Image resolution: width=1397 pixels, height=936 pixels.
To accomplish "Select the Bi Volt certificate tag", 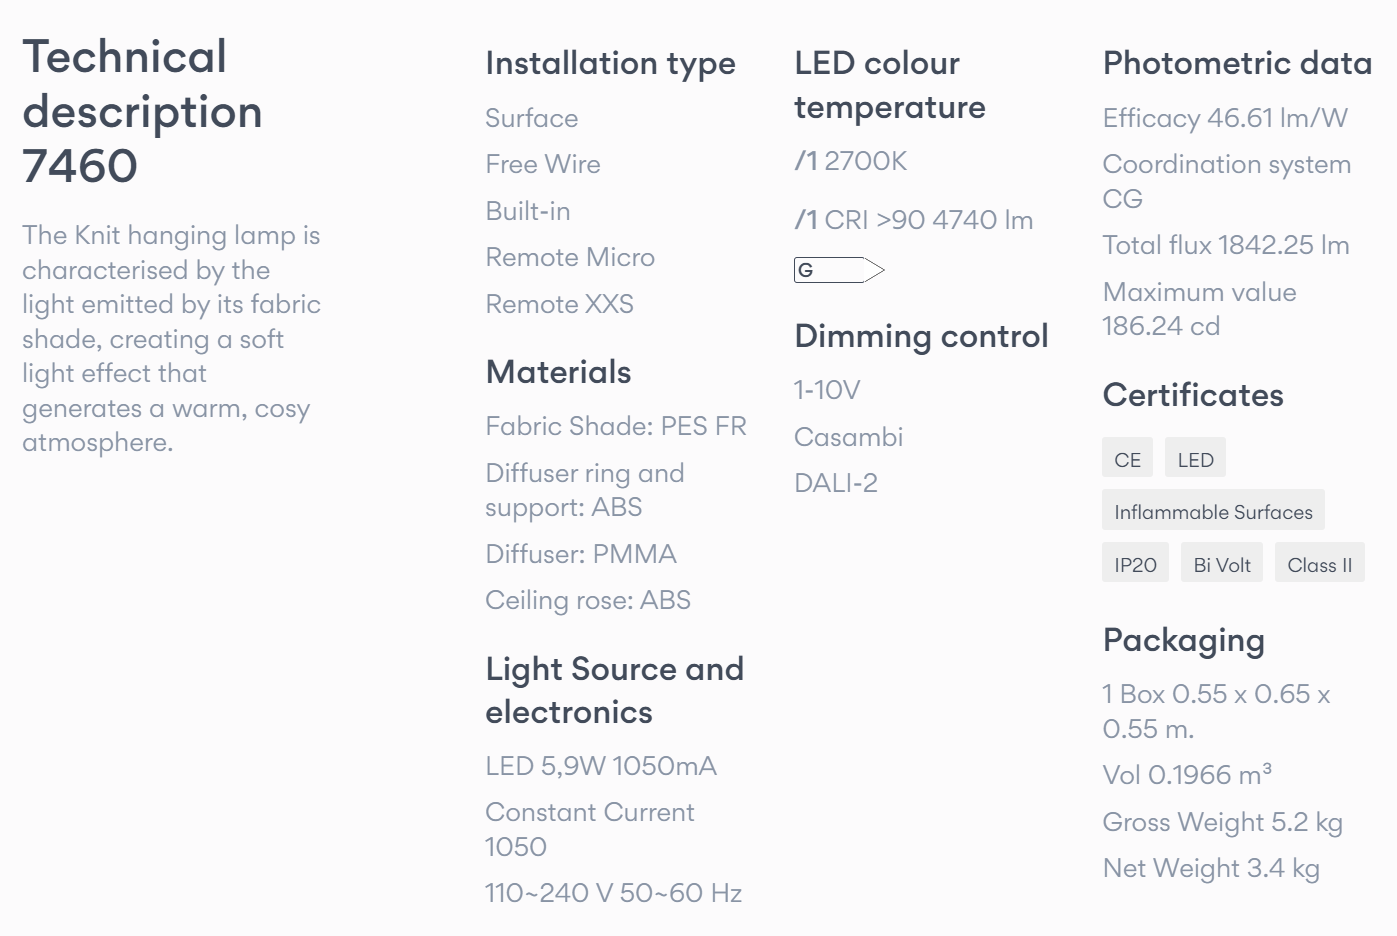I will click(x=1222, y=563).
